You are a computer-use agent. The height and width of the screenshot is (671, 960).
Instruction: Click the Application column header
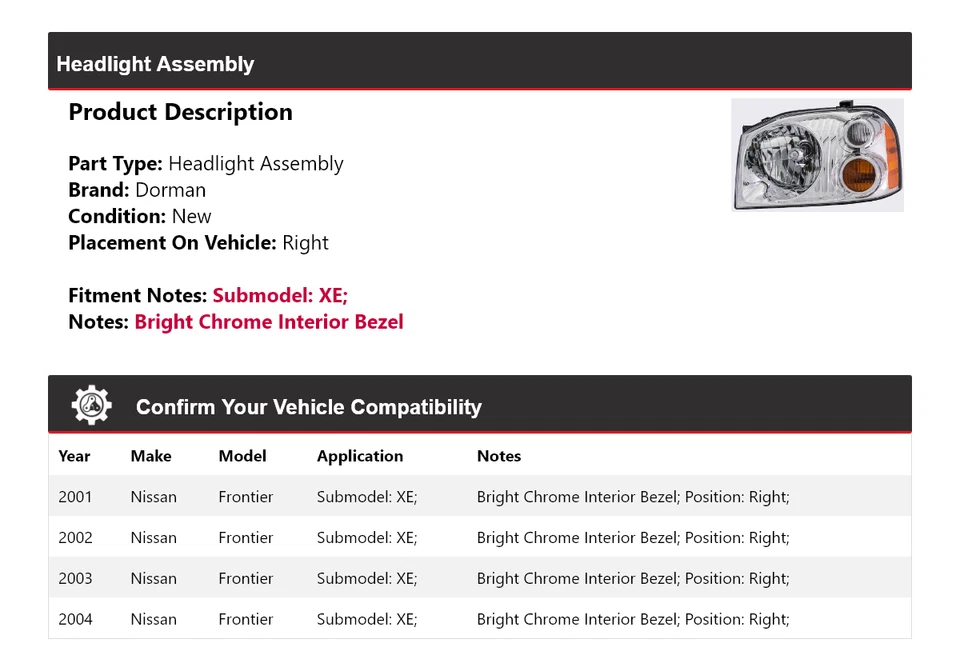(x=360, y=456)
